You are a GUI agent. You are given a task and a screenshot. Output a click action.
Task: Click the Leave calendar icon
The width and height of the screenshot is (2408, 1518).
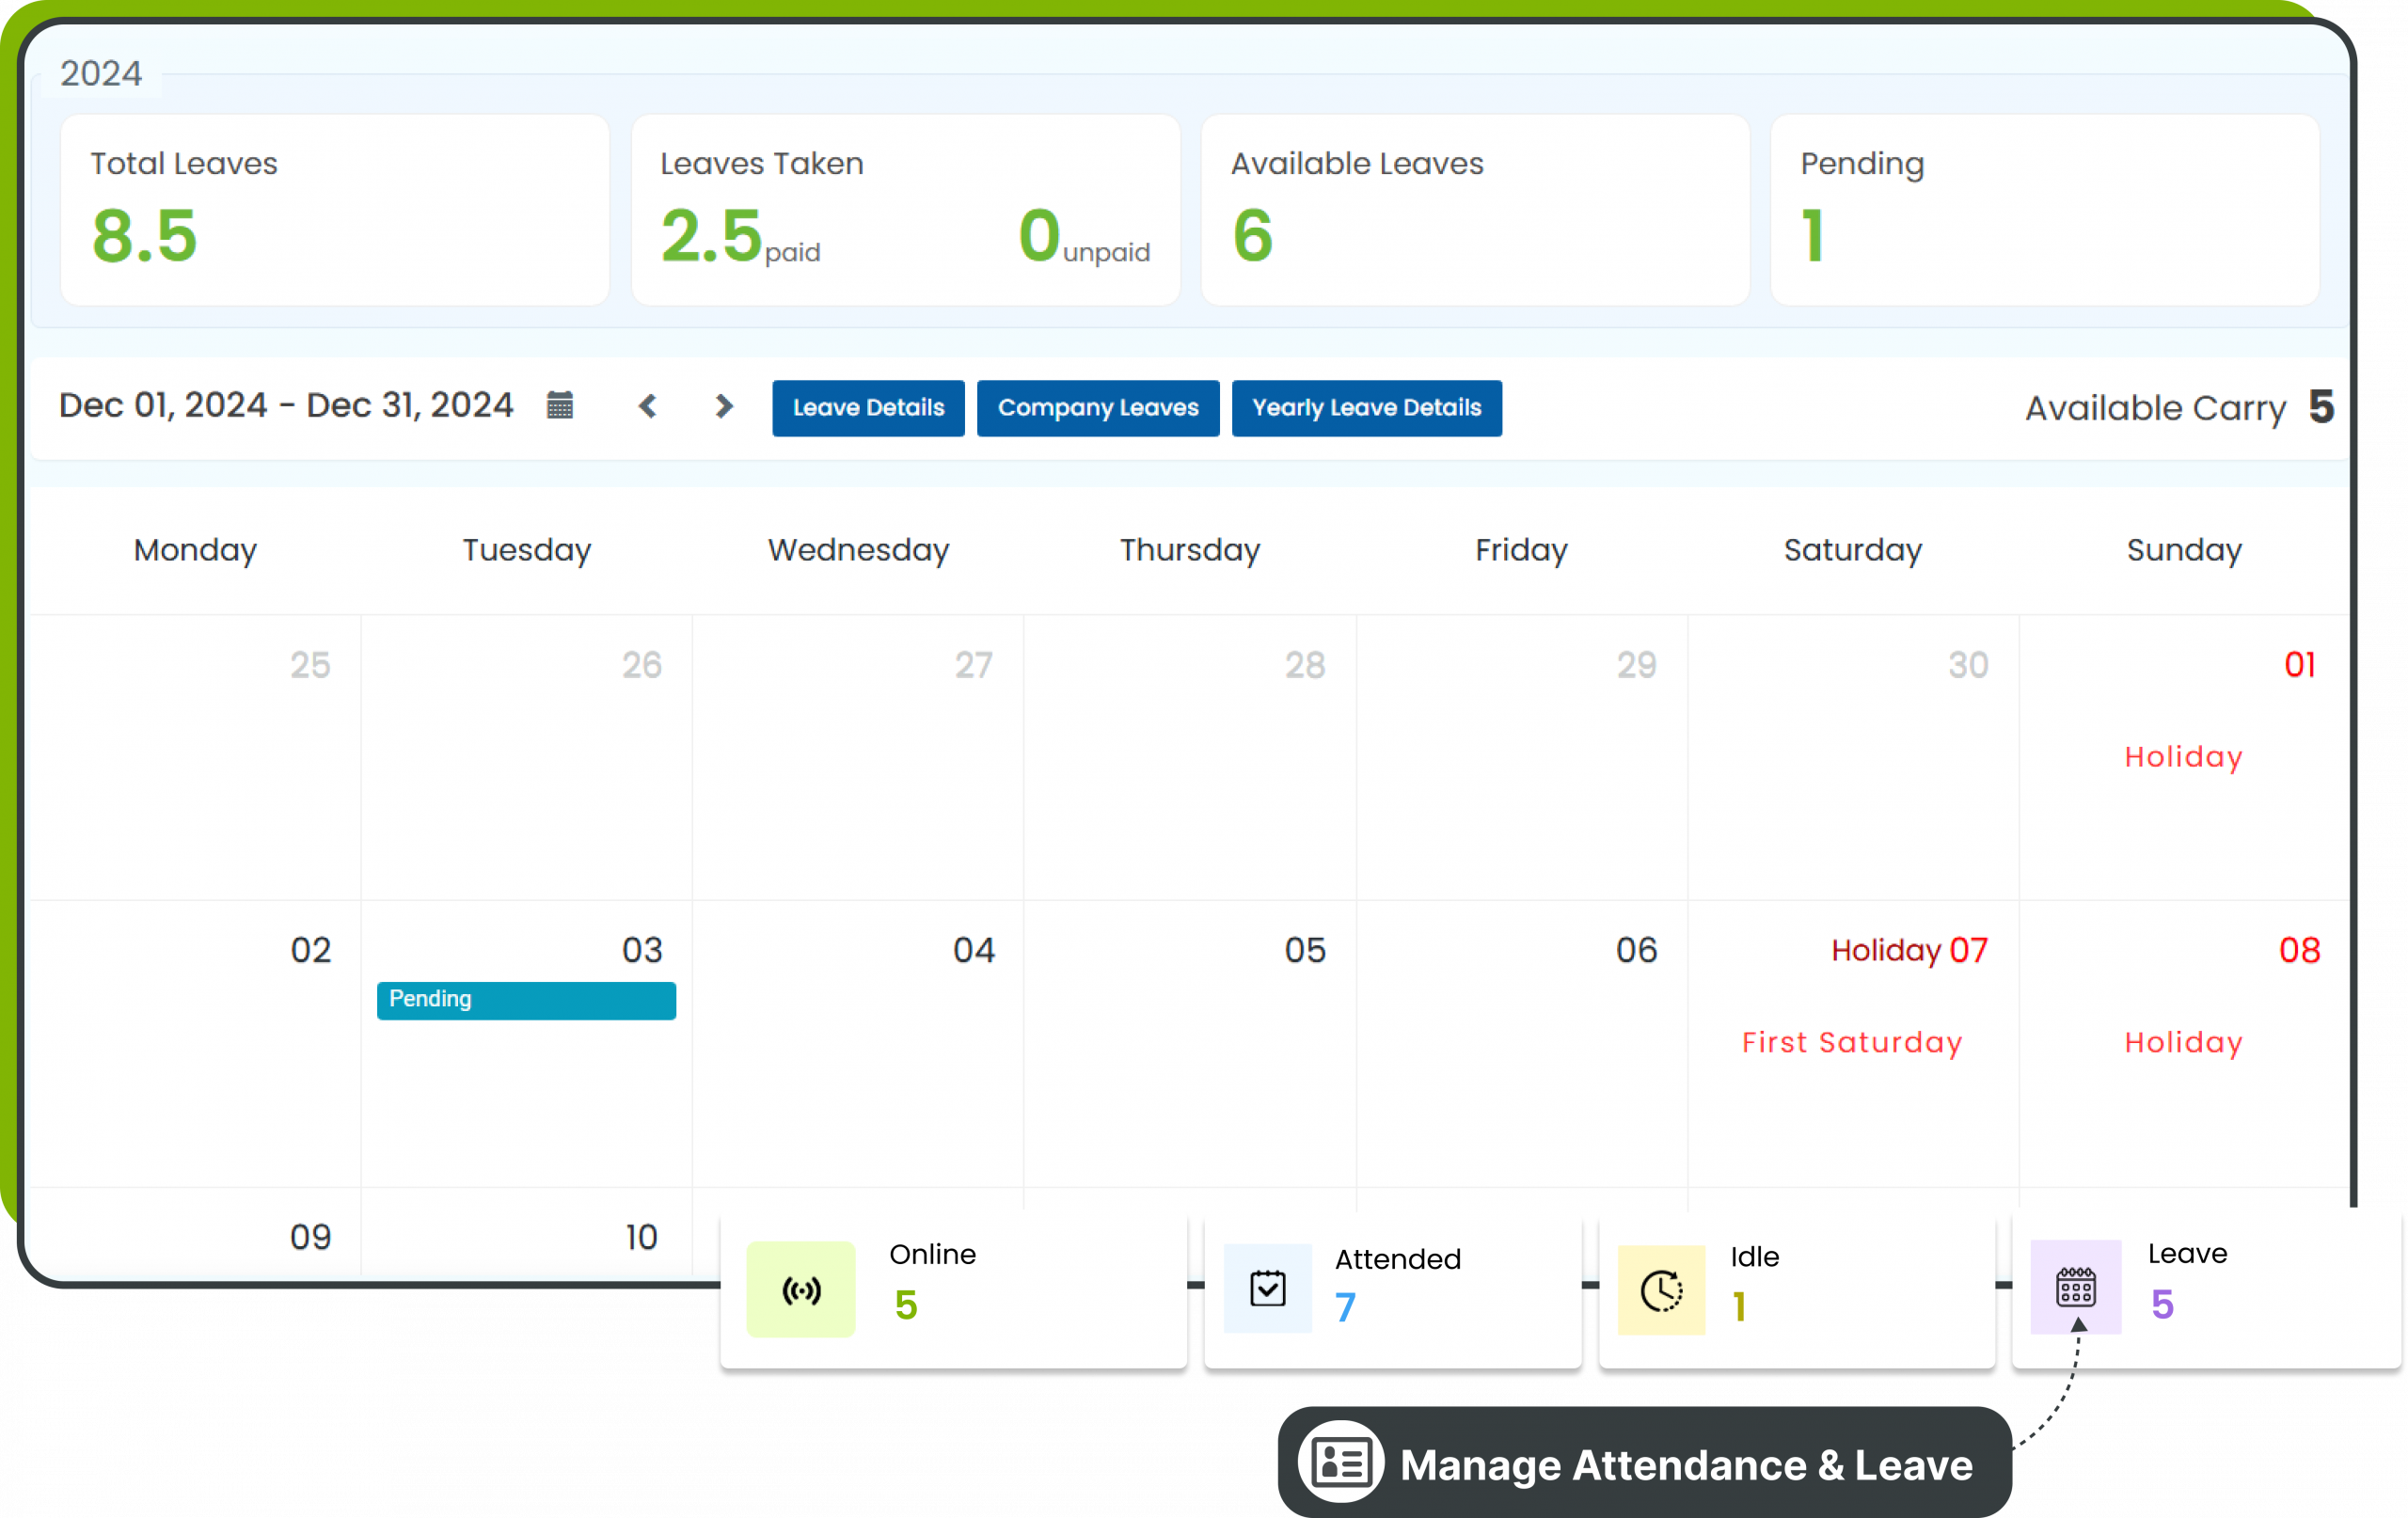[2076, 1287]
